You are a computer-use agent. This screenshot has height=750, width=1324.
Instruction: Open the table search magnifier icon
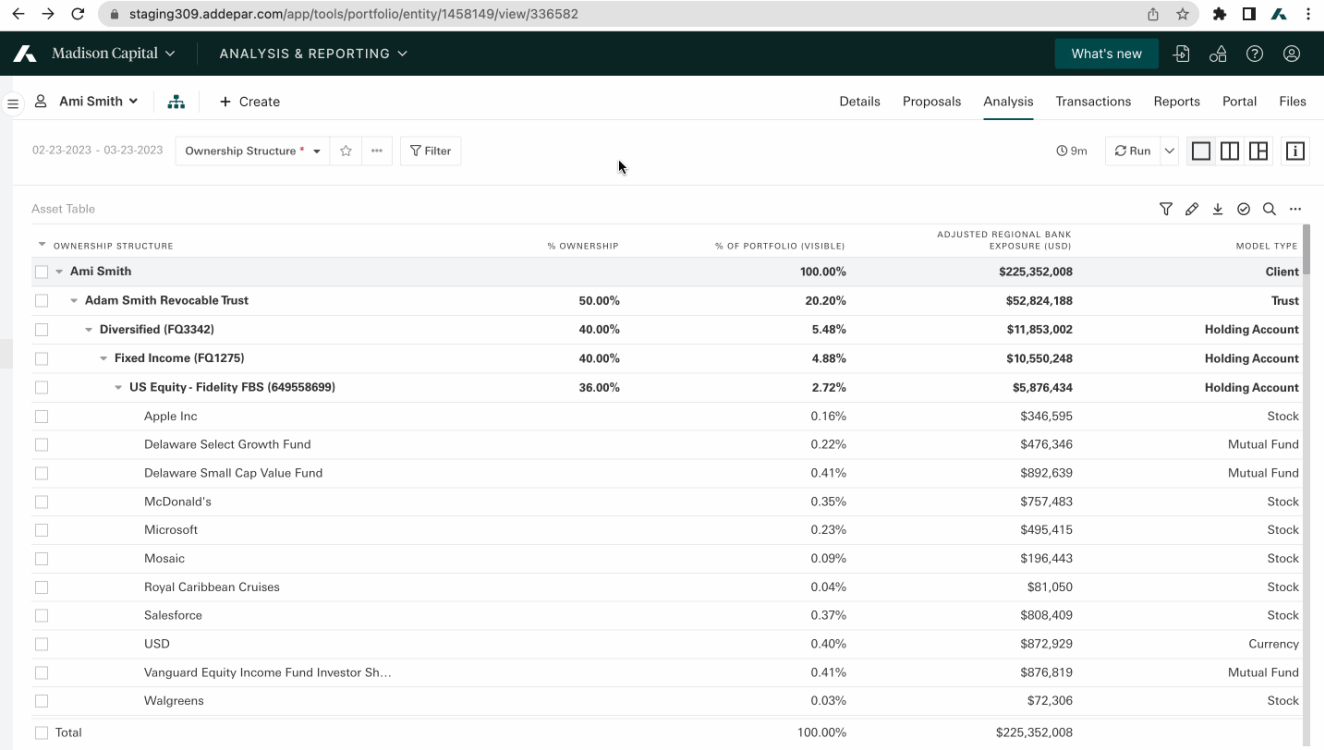(1269, 209)
